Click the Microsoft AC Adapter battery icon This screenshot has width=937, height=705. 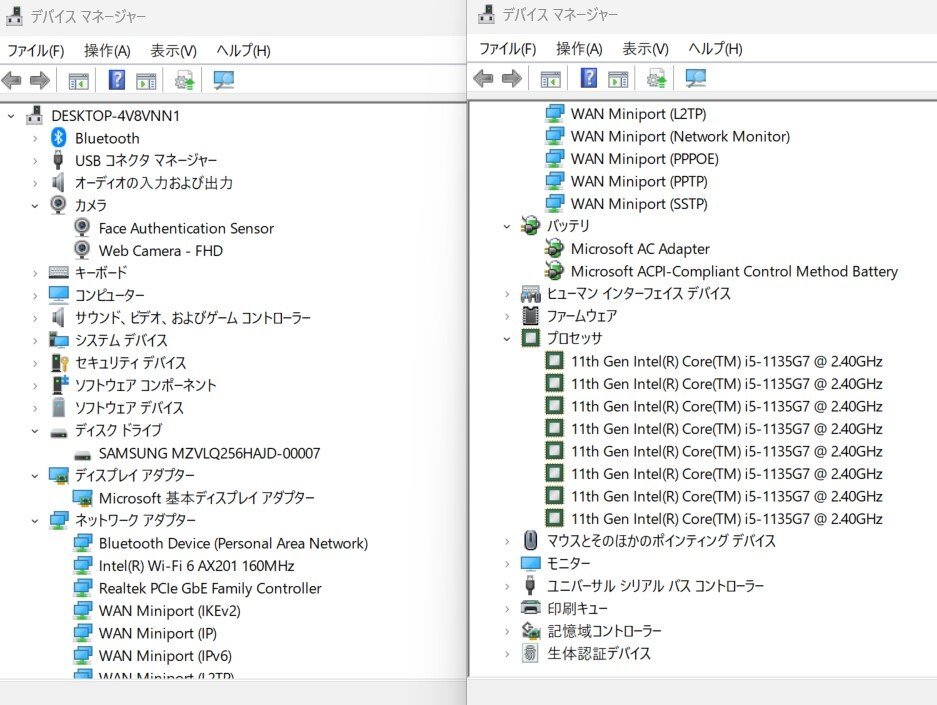click(x=555, y=248)
